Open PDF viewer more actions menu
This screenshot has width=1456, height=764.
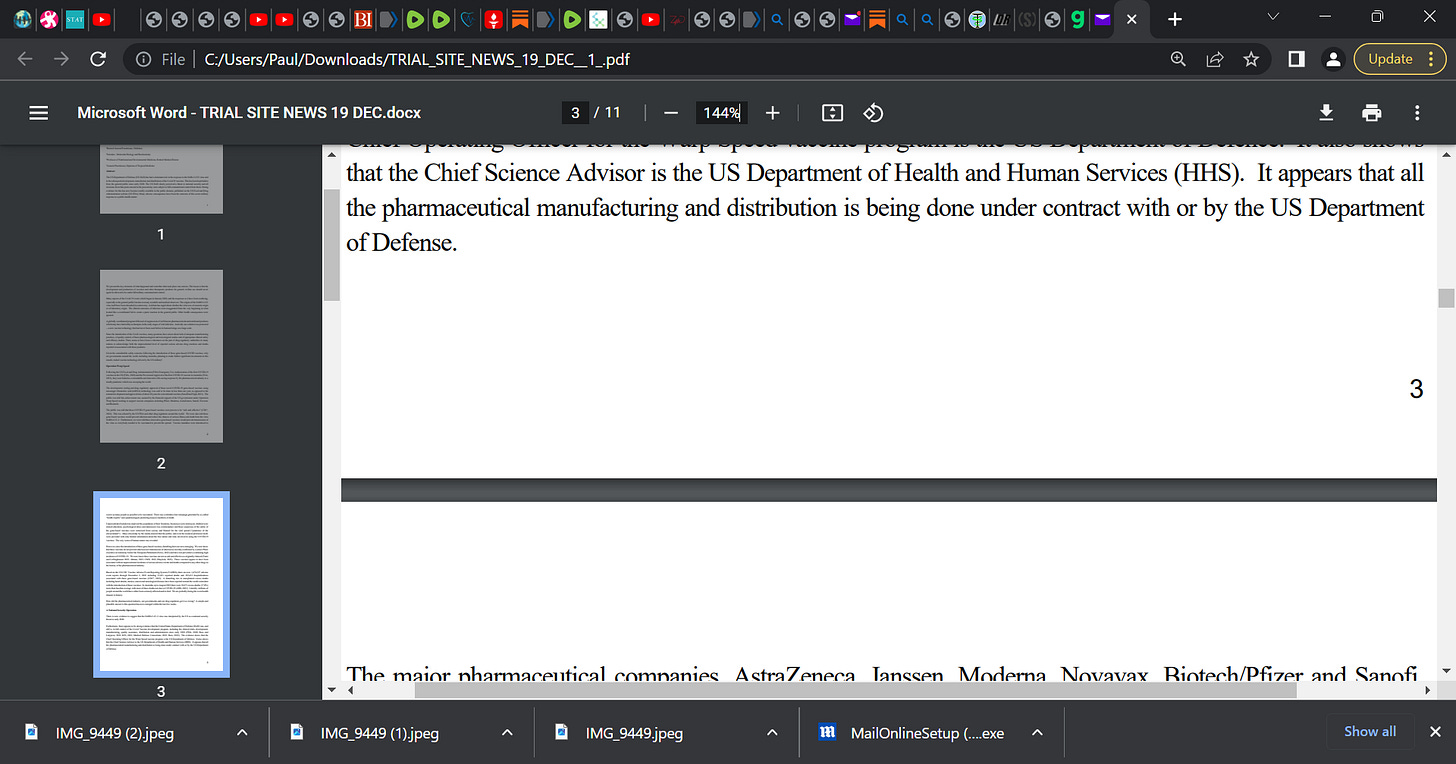tap(1417, 113)
